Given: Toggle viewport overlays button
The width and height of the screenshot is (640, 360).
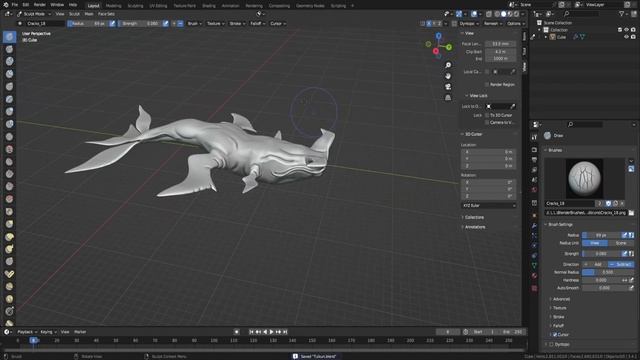Looking at the screenshot, I should (x=474, y=14).
